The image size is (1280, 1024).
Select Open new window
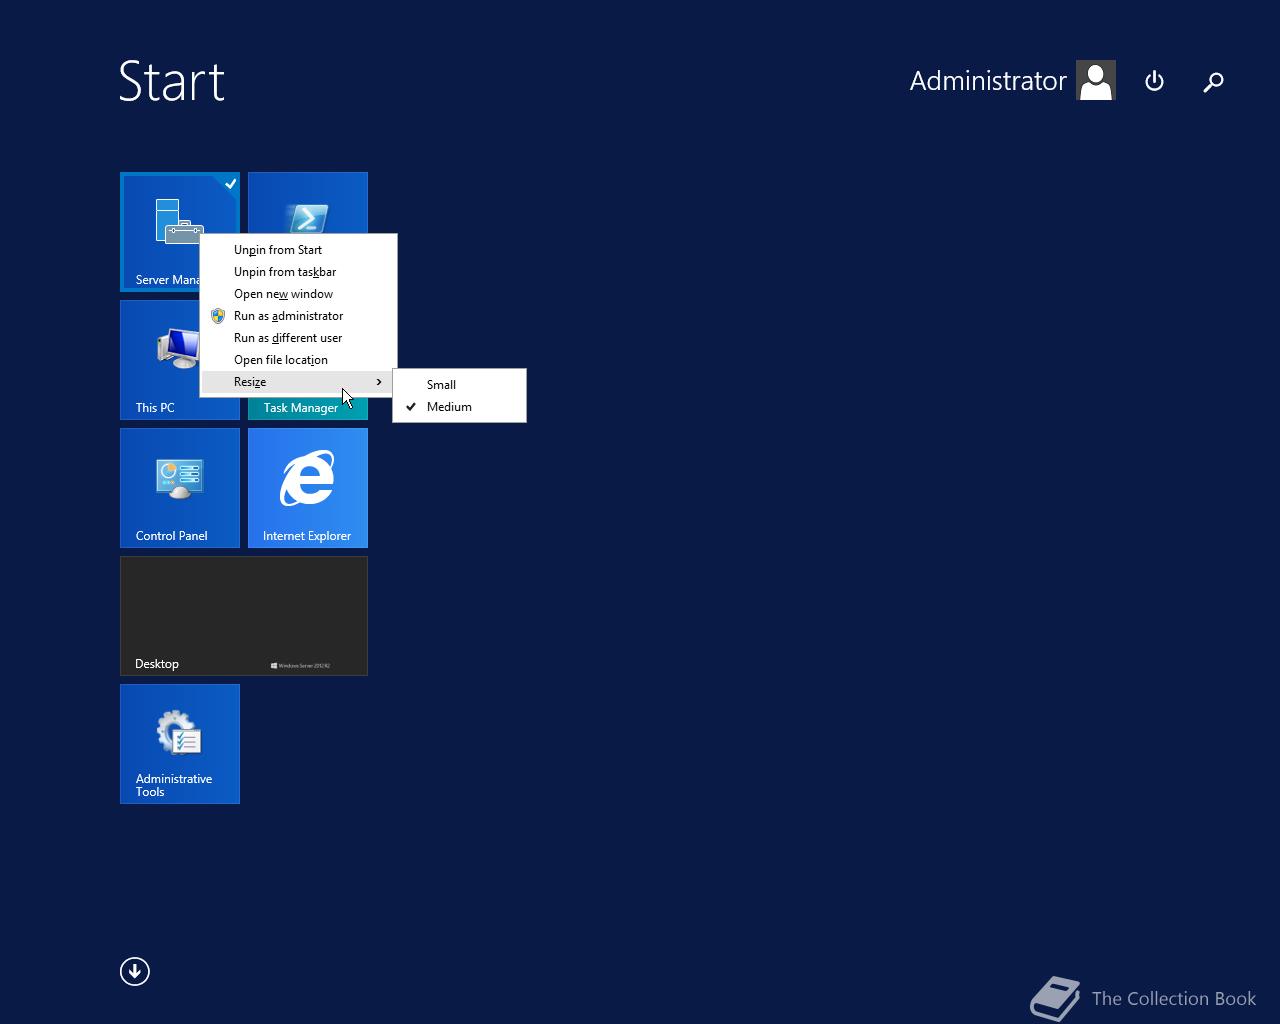[298, 294]
